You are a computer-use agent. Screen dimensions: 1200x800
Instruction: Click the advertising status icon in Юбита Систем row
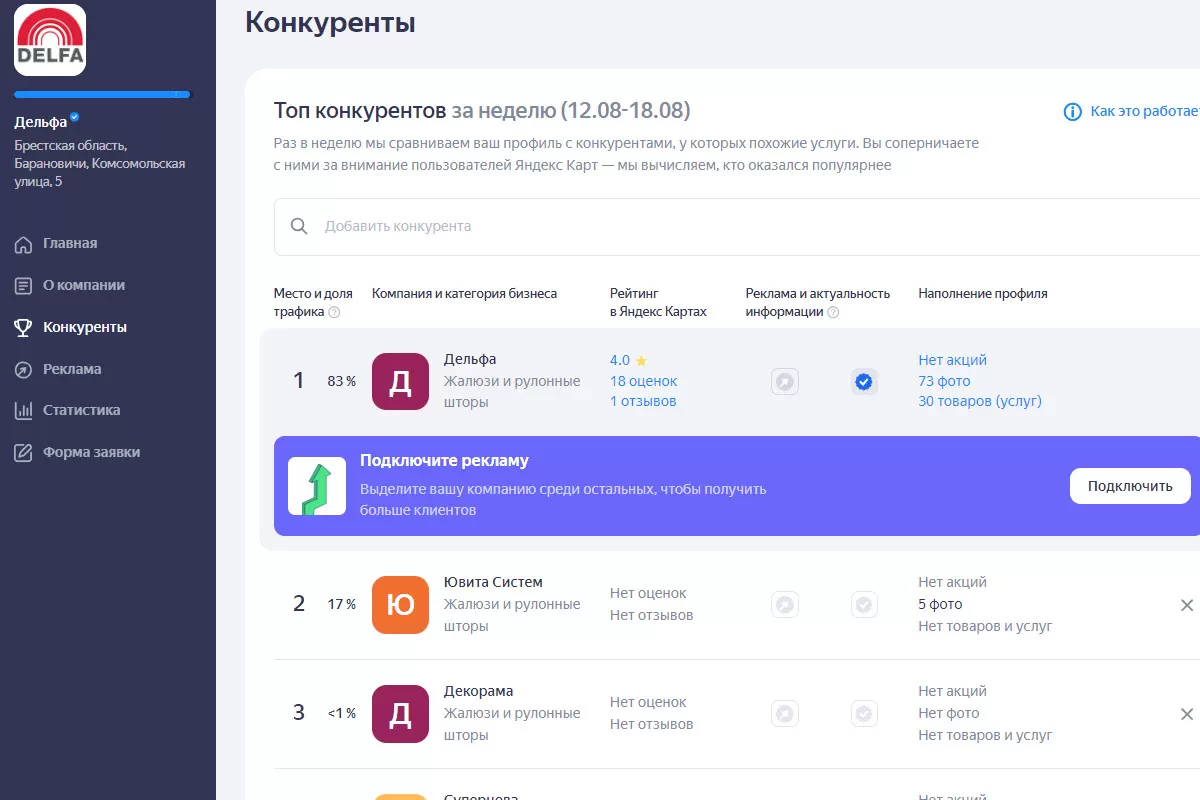pos(785,604)
